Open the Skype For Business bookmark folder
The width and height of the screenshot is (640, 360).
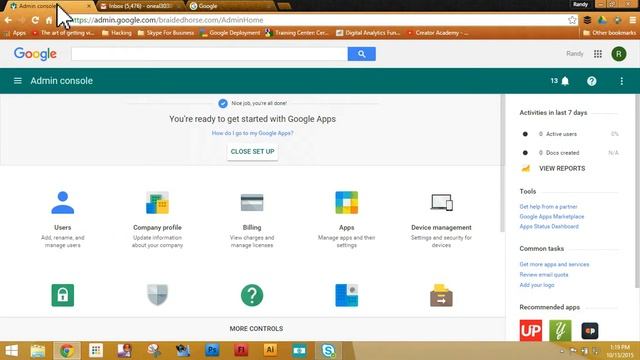pos(166,33)
